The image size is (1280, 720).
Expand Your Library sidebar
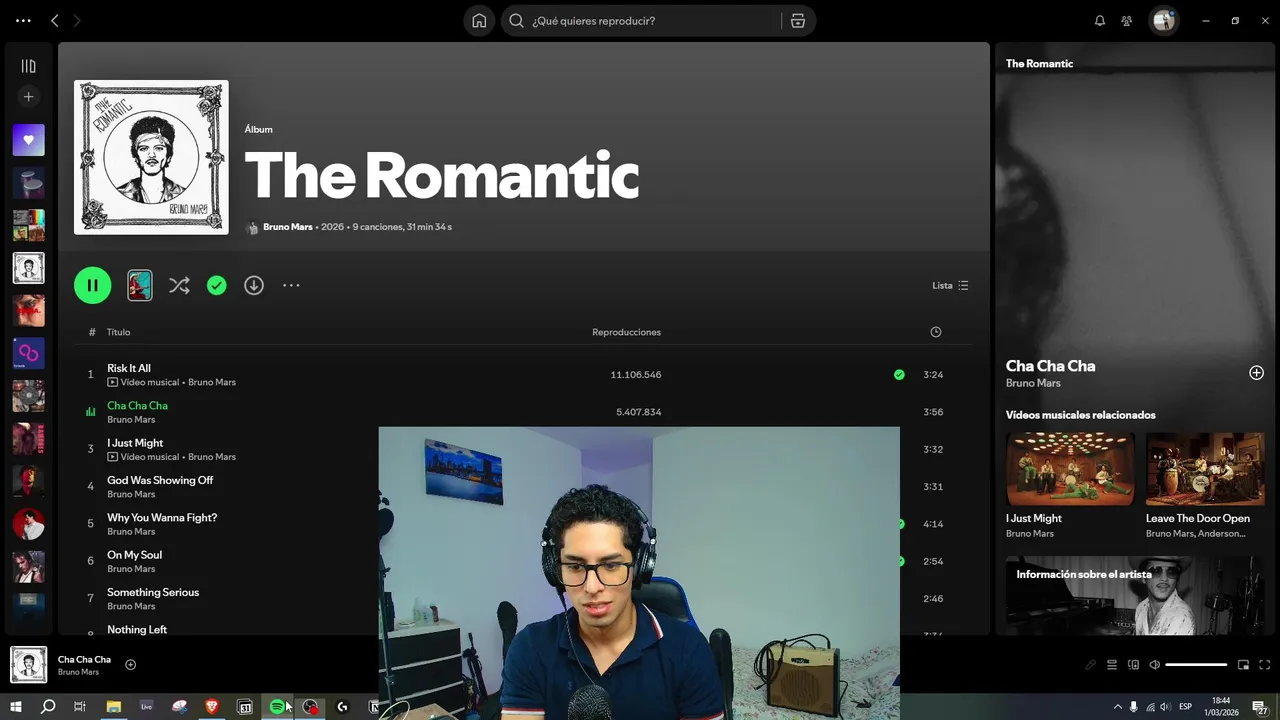[28, 66]
